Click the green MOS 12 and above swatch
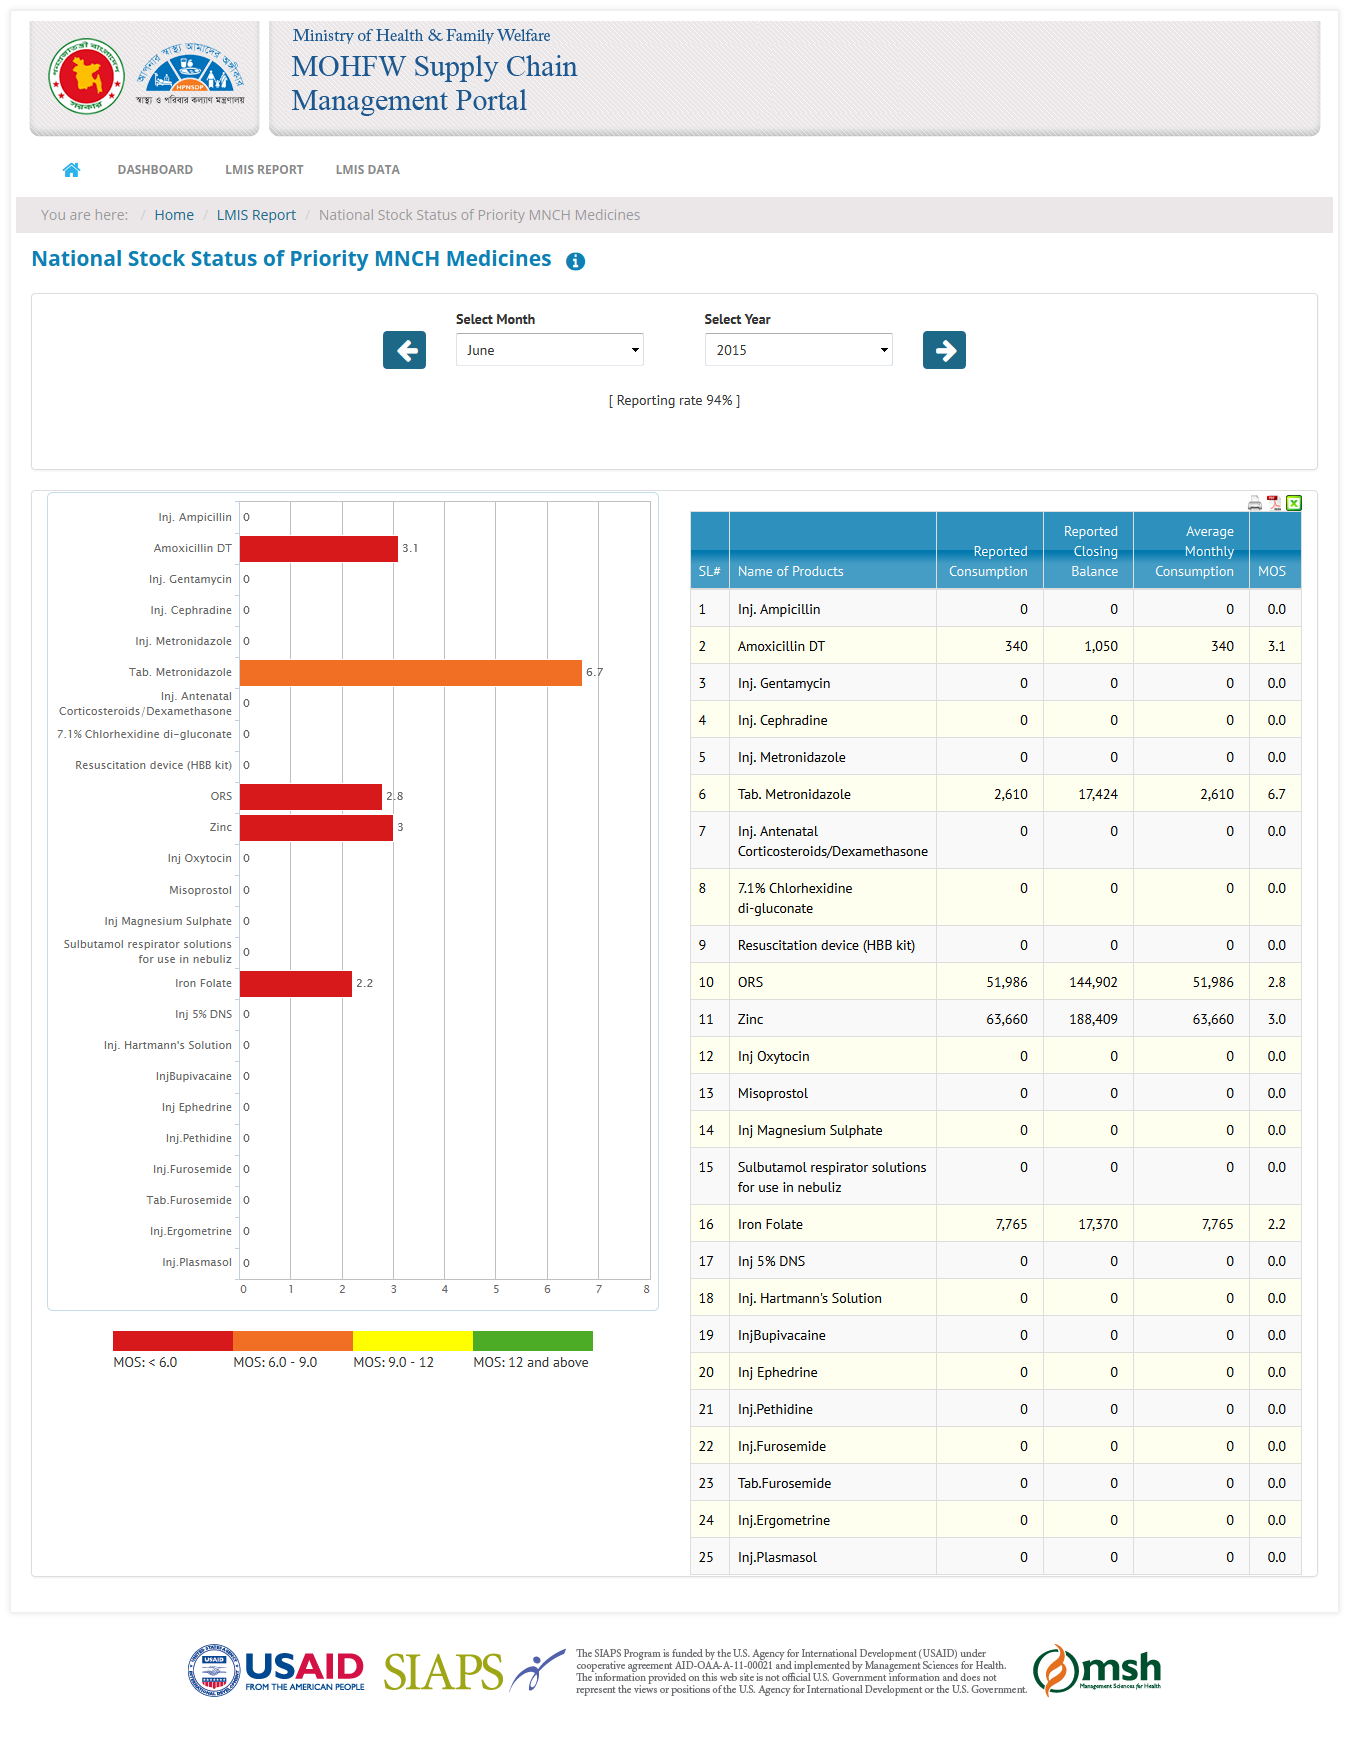Viewport: 1349px width, 1738px height. tap(532, 1341)
